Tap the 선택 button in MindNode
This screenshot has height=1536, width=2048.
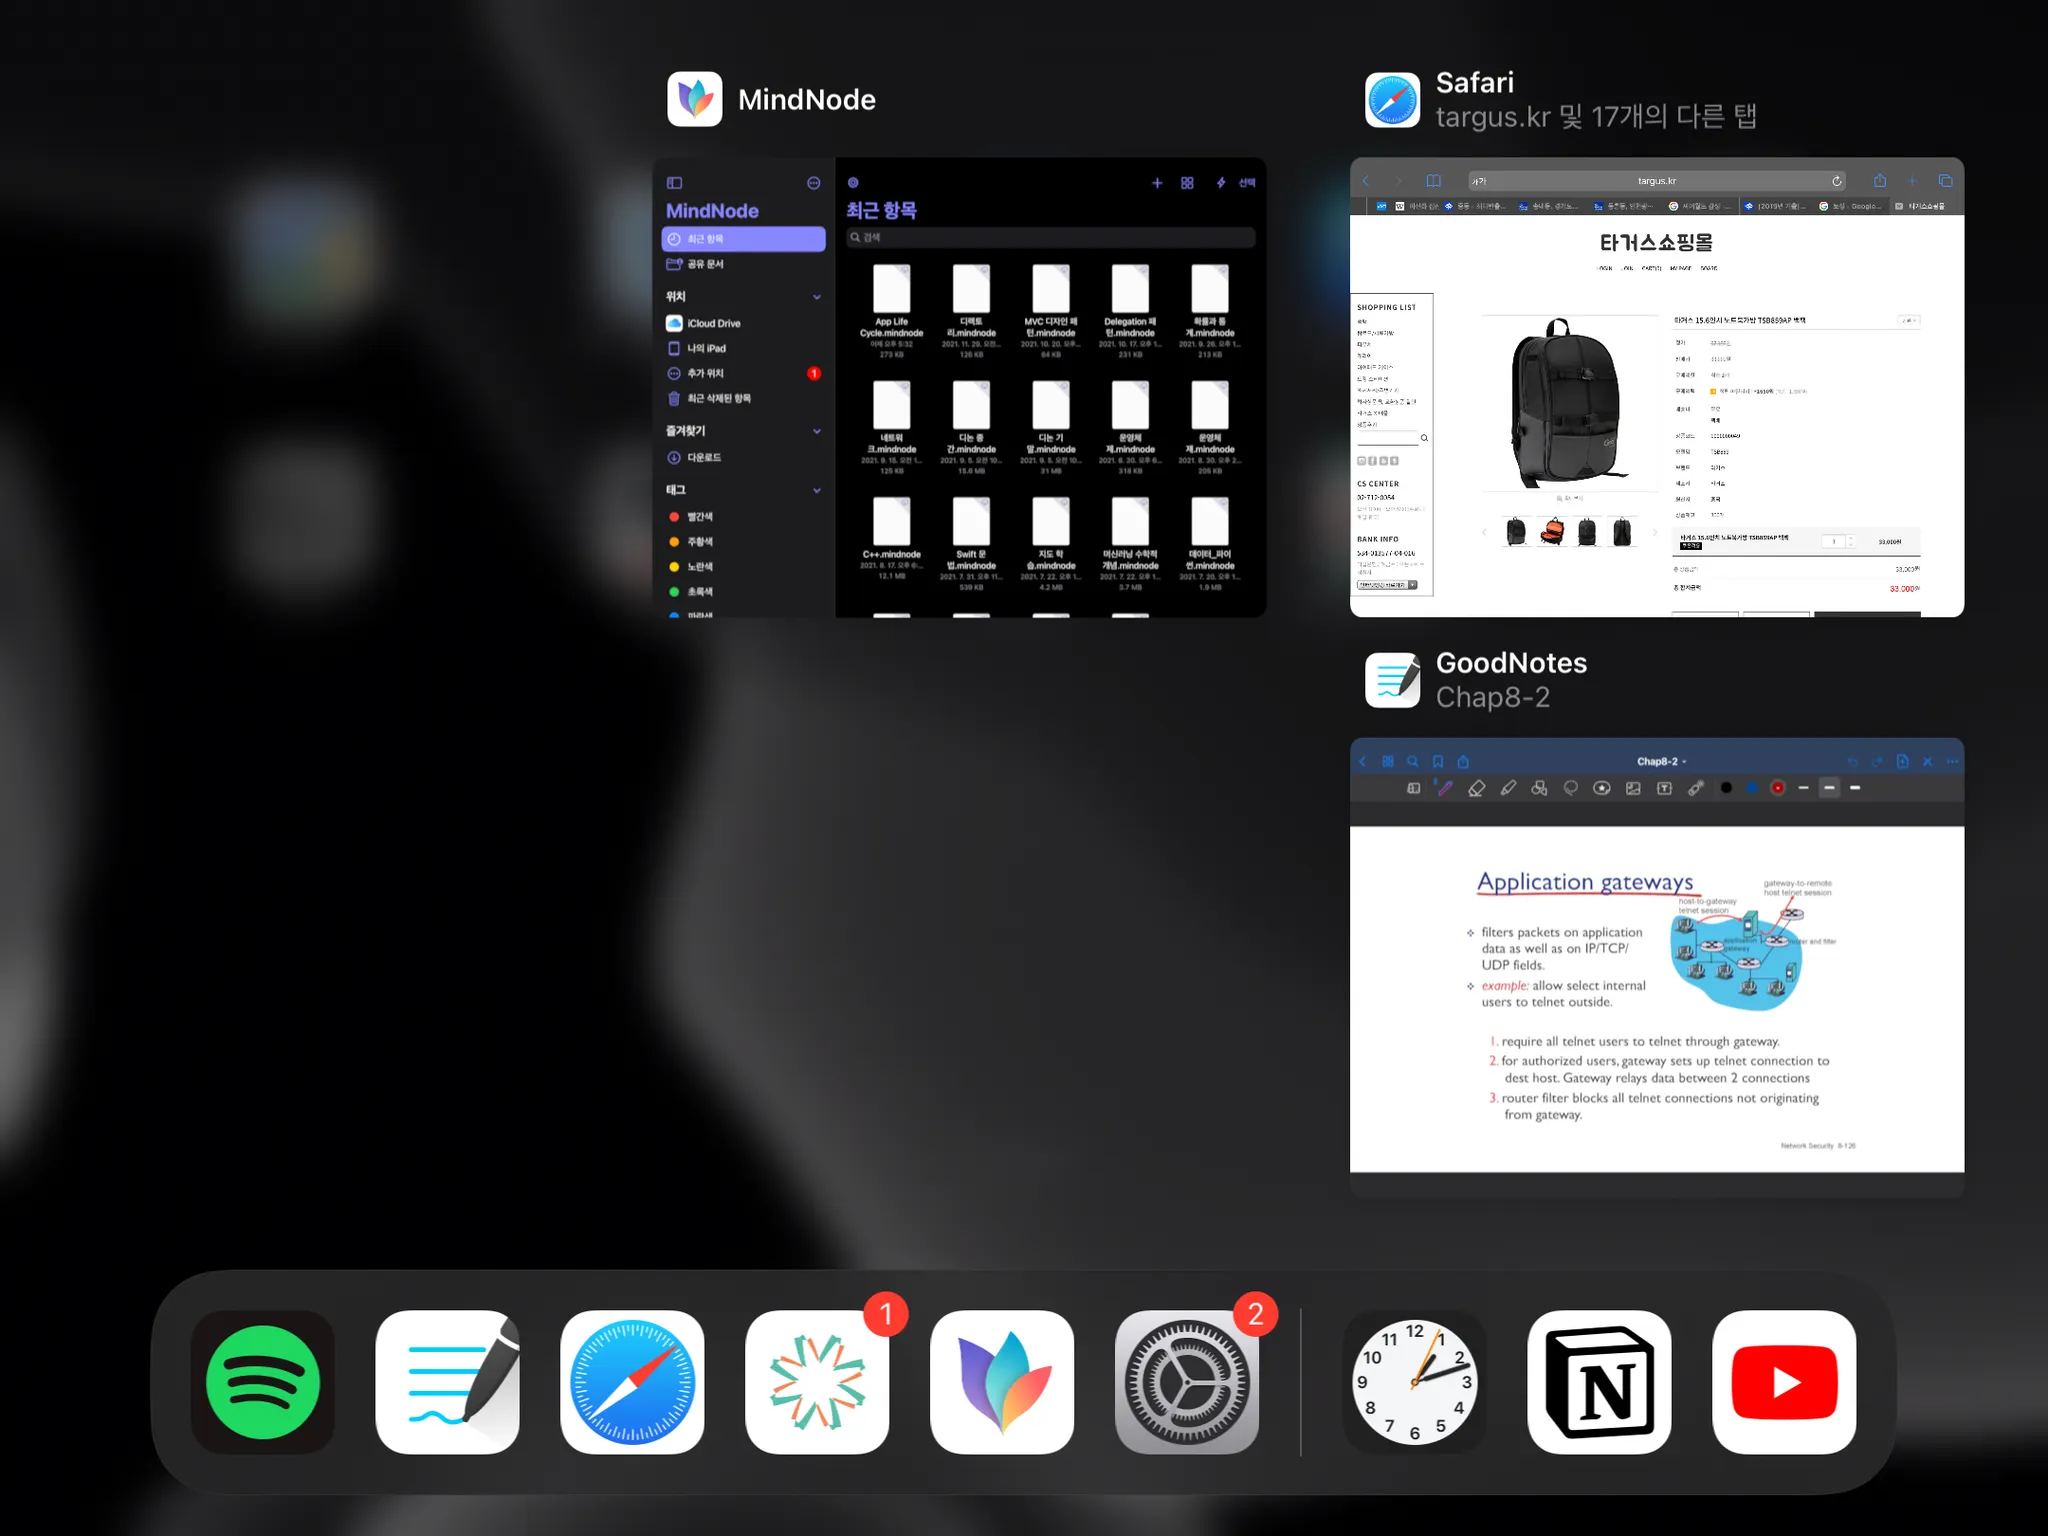(1247, 183)
